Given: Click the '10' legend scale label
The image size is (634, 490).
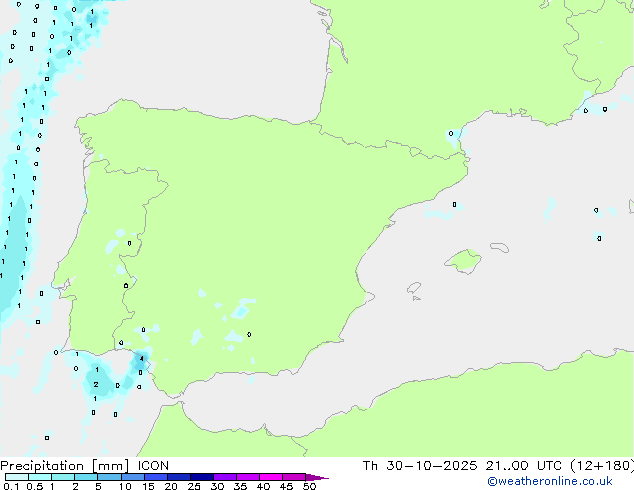Looking at the screenshot, I should tap(125, 486).
